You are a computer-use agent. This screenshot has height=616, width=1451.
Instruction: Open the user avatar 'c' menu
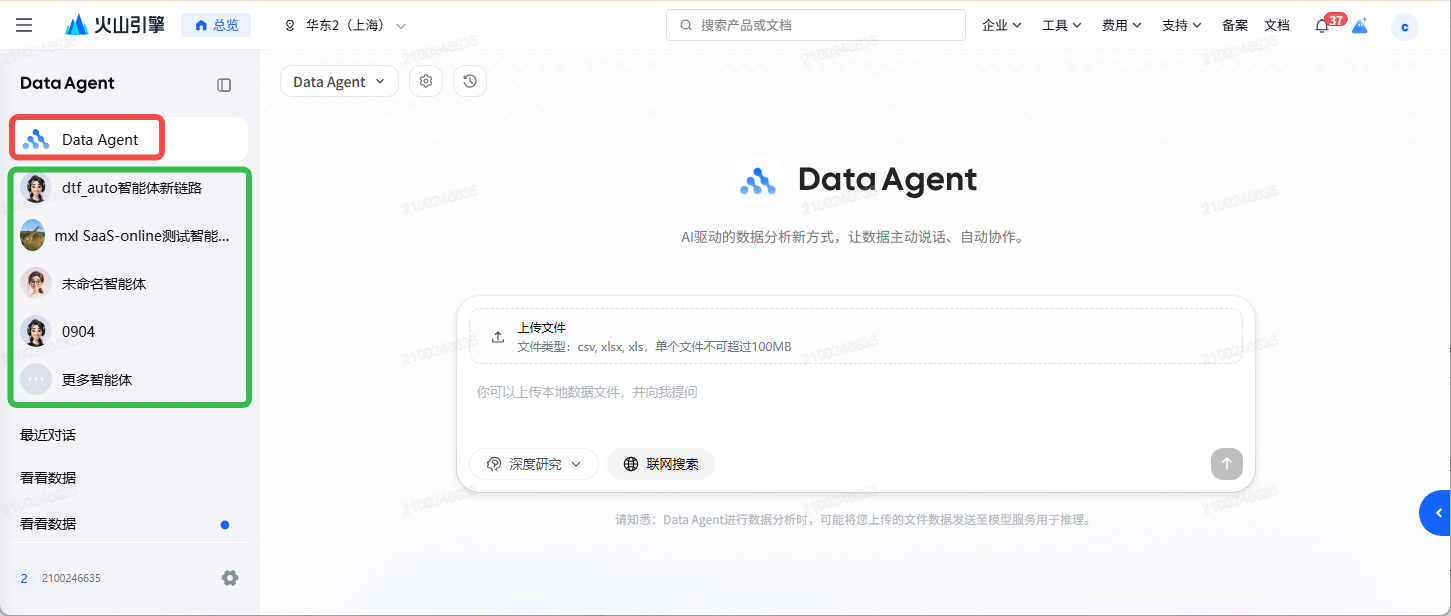point(1405,27)
